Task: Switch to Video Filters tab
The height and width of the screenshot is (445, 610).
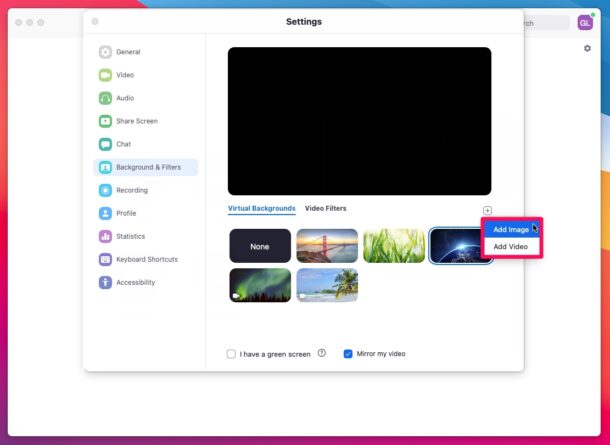Action: point(326,208)
